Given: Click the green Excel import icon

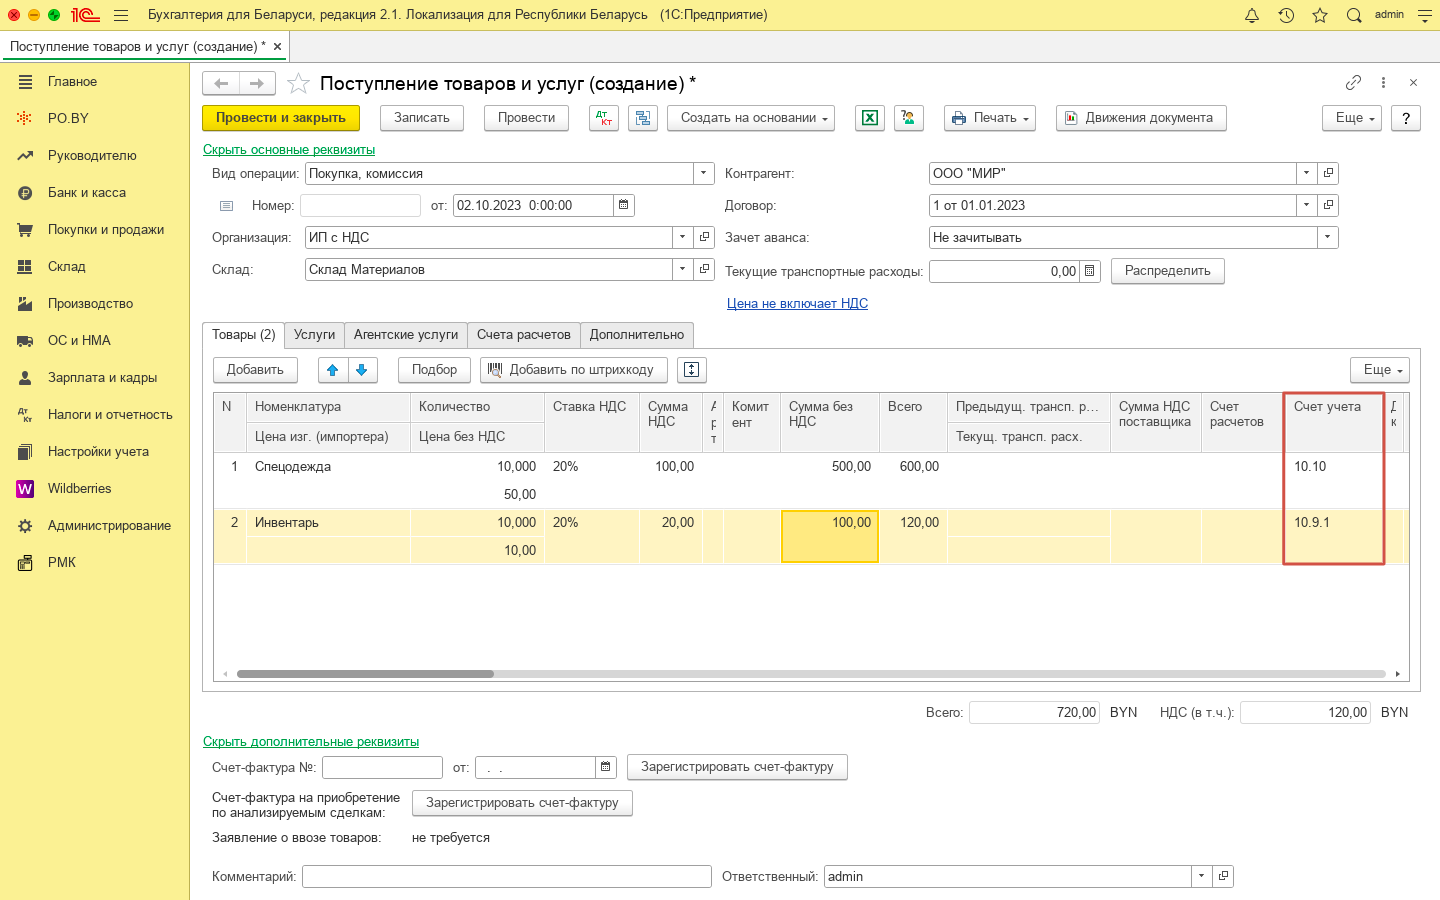Looking at the screenshot, I should pyautogui.click(x=870, y=118).
